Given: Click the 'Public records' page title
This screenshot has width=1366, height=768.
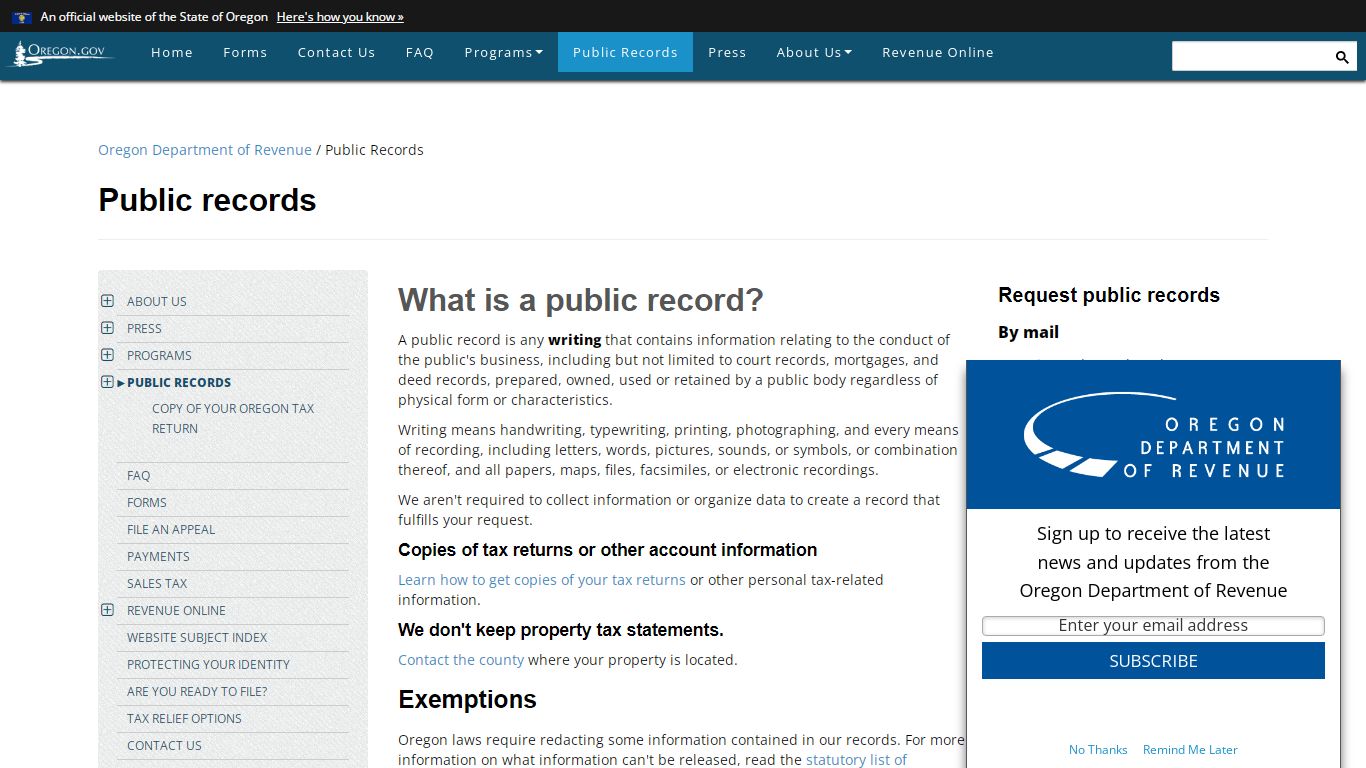Looking at the screenshot, I should tap(207, 200).
